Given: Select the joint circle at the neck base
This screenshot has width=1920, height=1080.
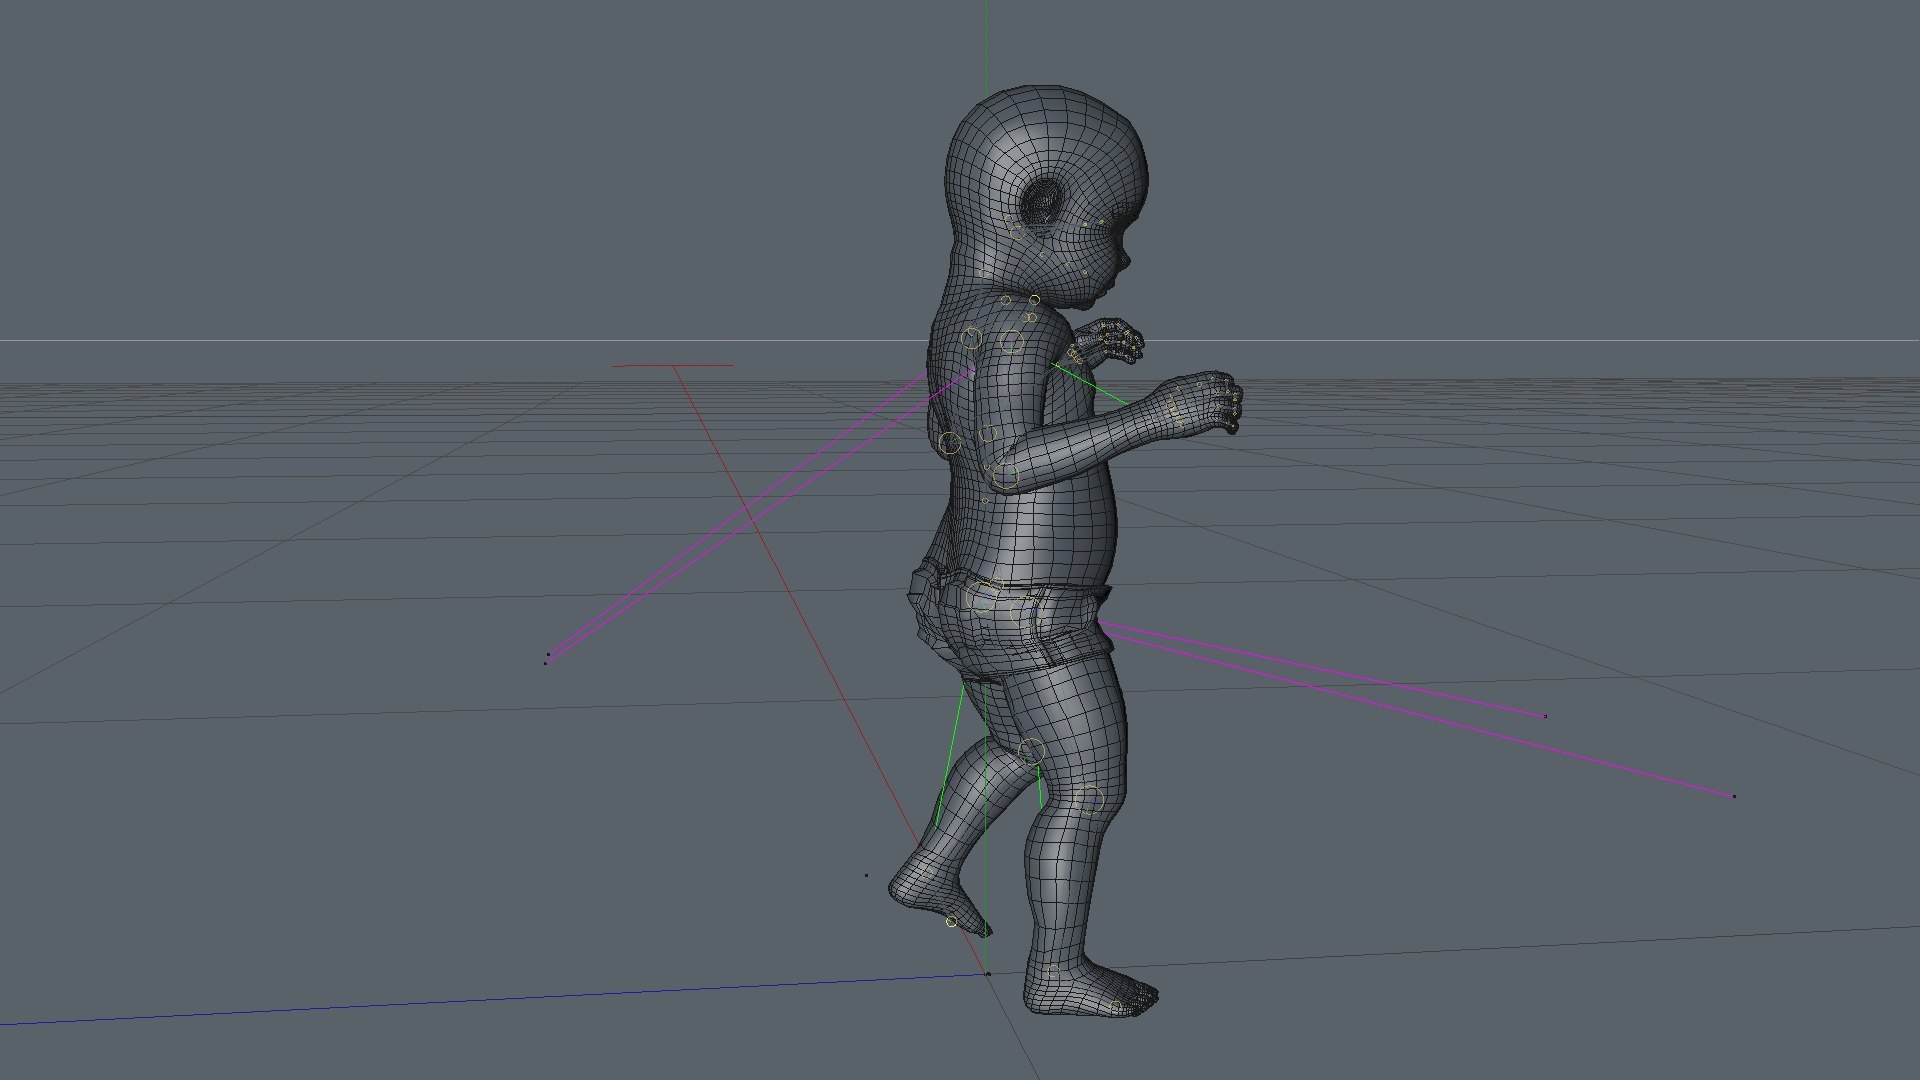Looking at the screenshot, I should (x=1034, y=300).
